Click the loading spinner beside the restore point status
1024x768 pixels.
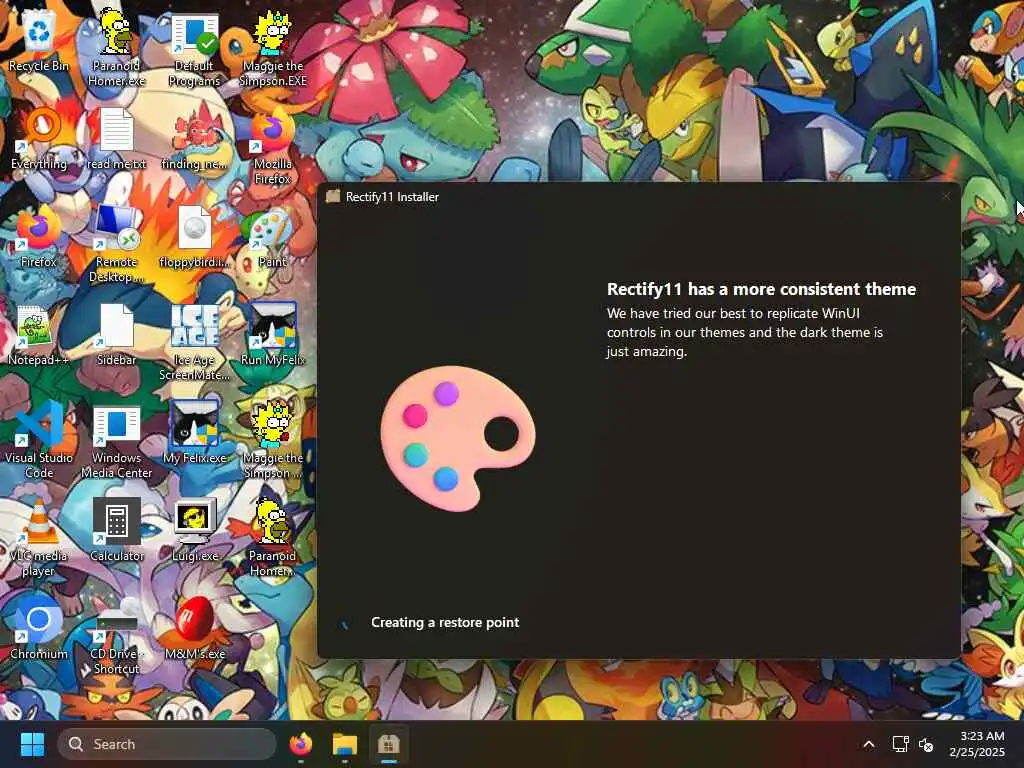click(345, 623)
